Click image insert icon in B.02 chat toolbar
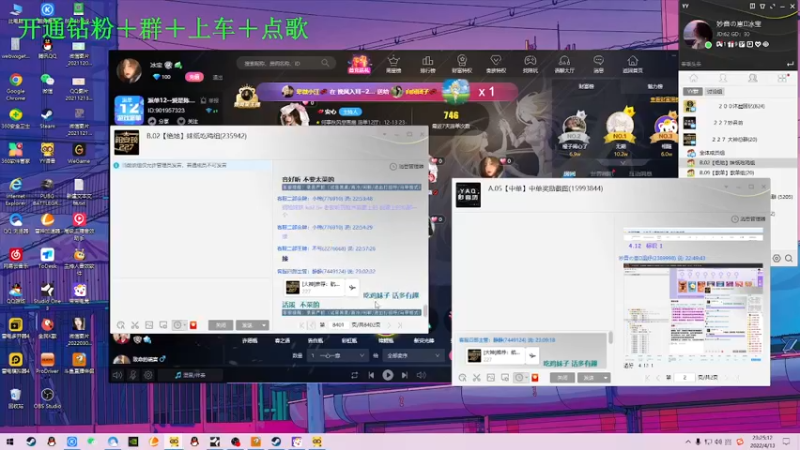The image size is (800, 450). tap(149, 325)
